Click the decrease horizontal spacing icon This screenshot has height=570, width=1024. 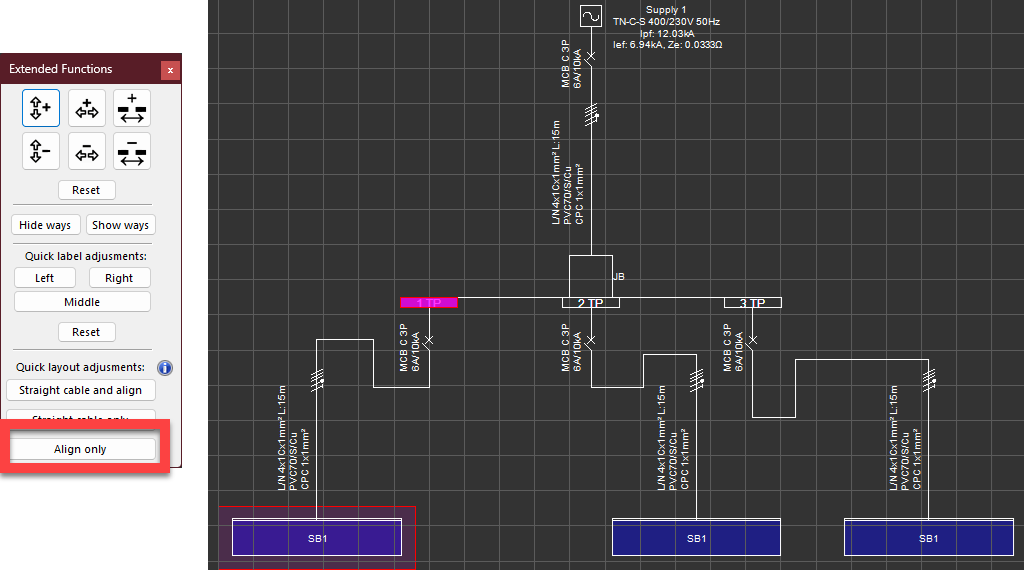click(87, 152)
